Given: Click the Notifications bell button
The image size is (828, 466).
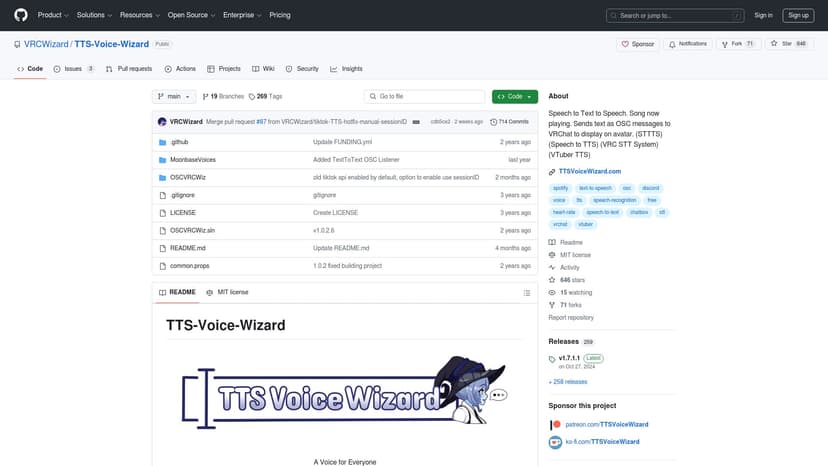Looking at the screenshot, I should click(688, 44).
